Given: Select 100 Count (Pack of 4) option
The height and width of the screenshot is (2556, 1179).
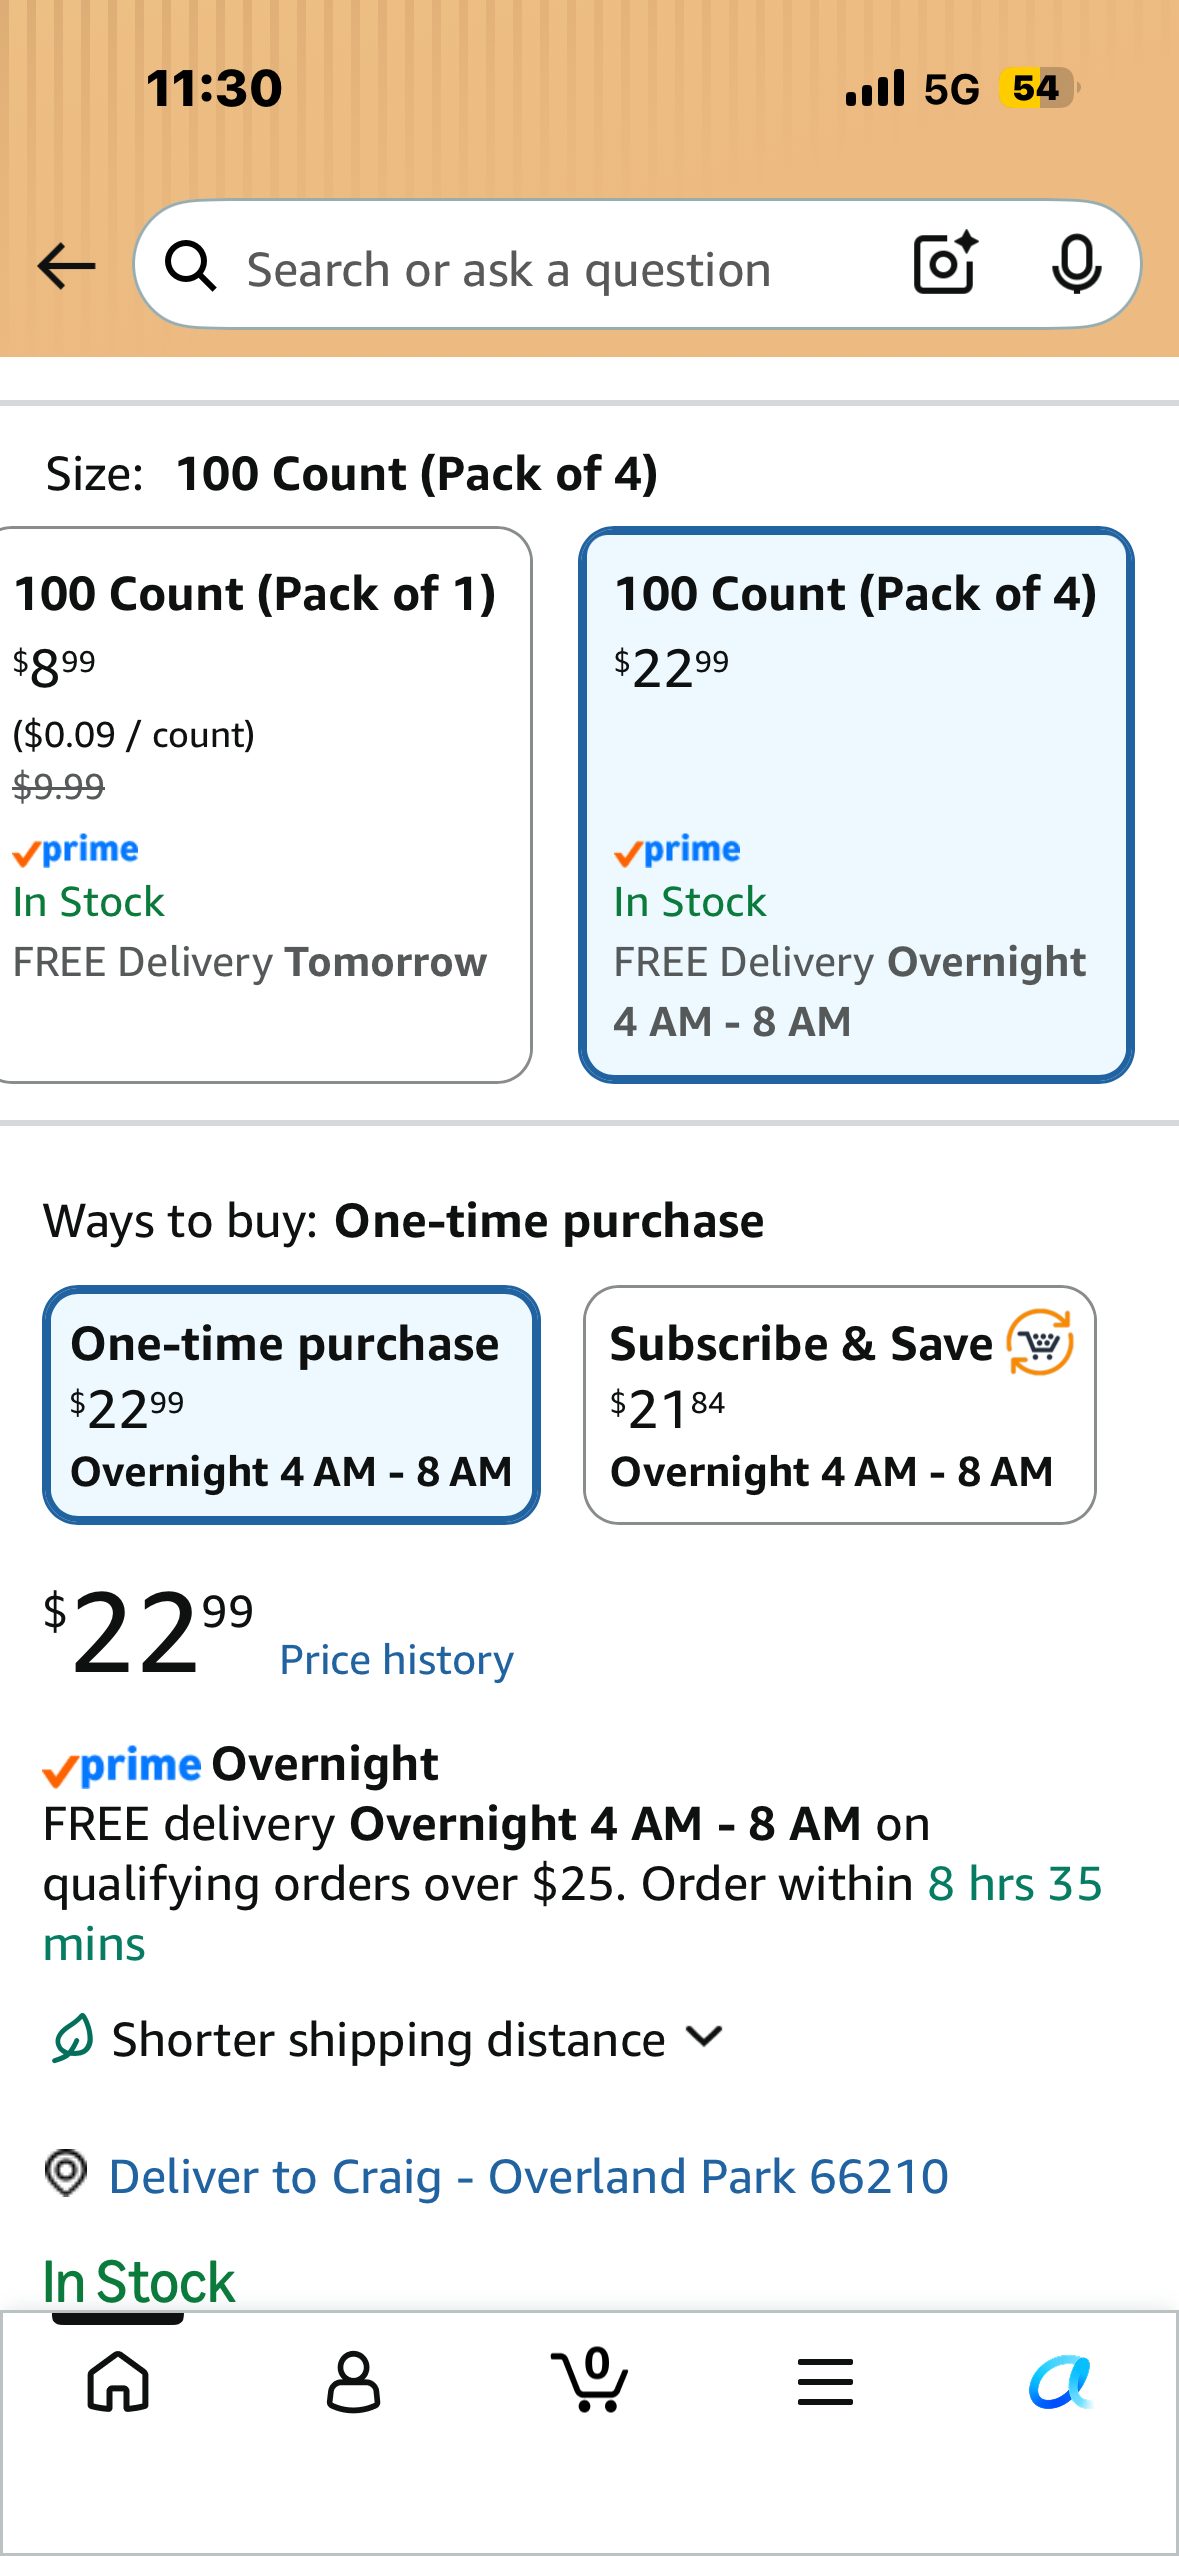Looking at the screenshot, I should 856,805.
